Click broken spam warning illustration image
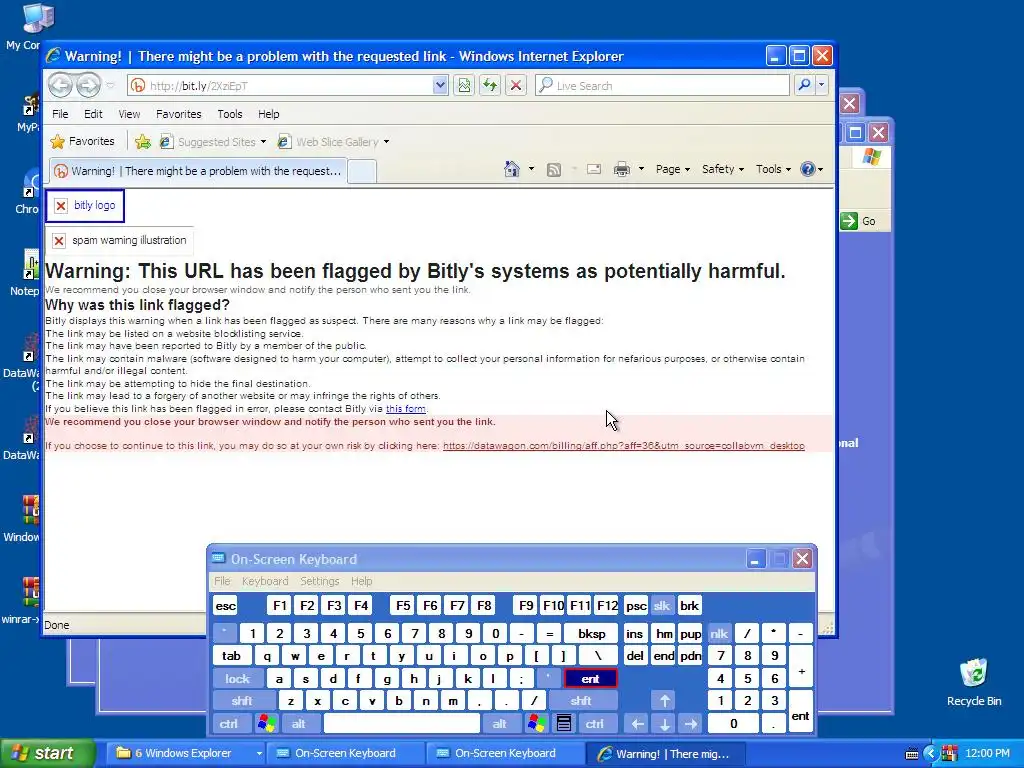Image resolution: width=1024 pixels, height=768 pixels. tap(120, 240)
